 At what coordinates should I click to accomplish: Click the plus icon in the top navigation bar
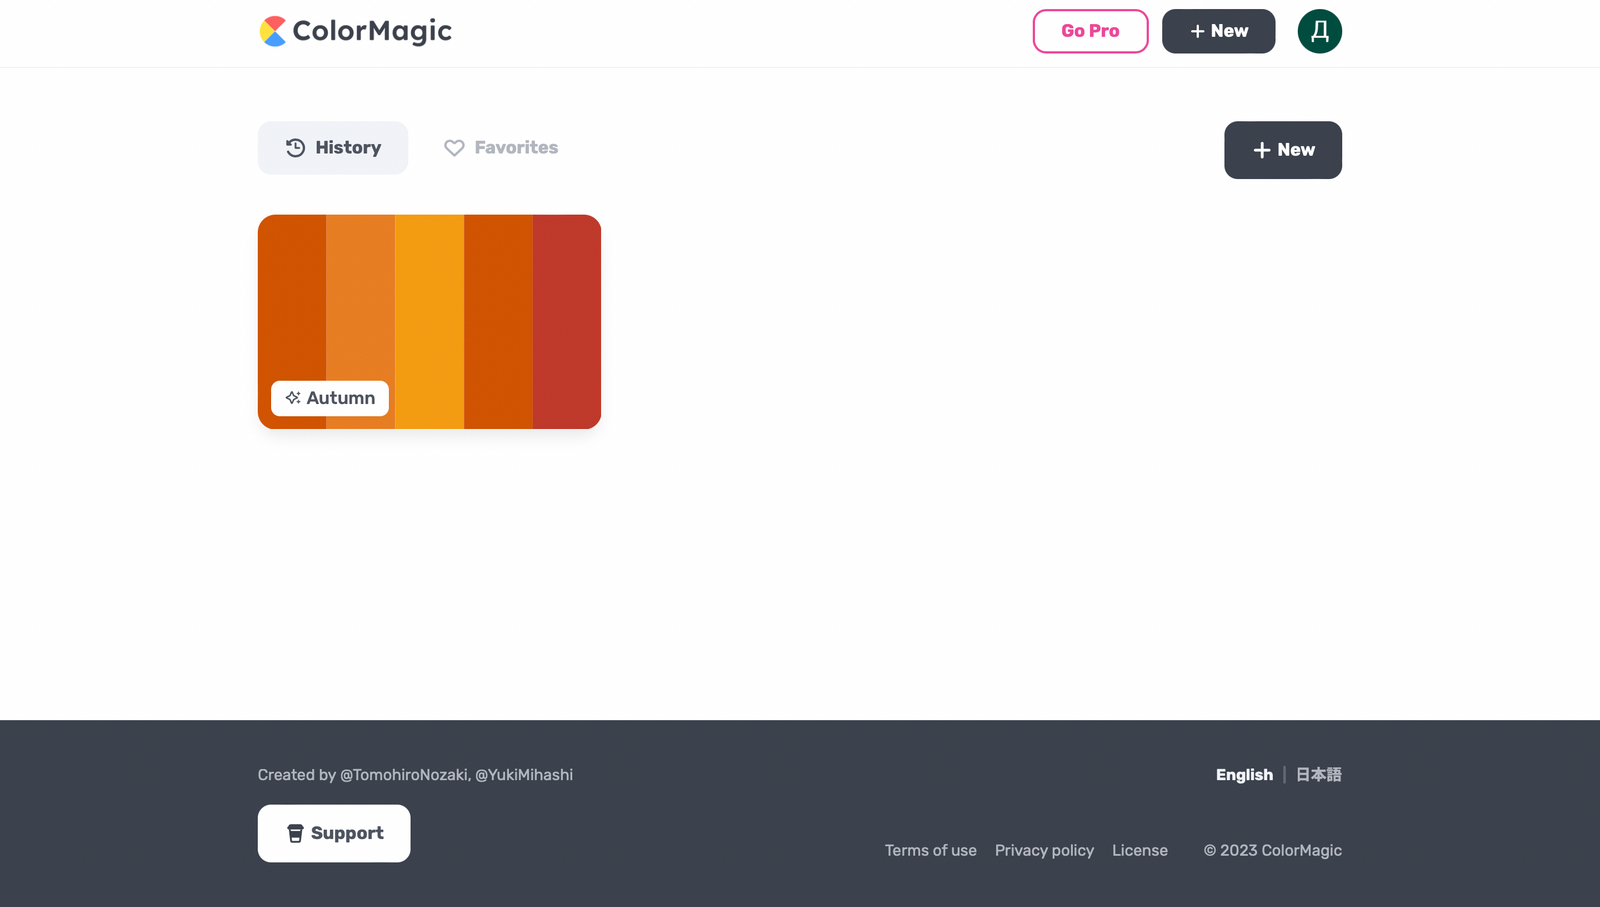[1196, 31]
